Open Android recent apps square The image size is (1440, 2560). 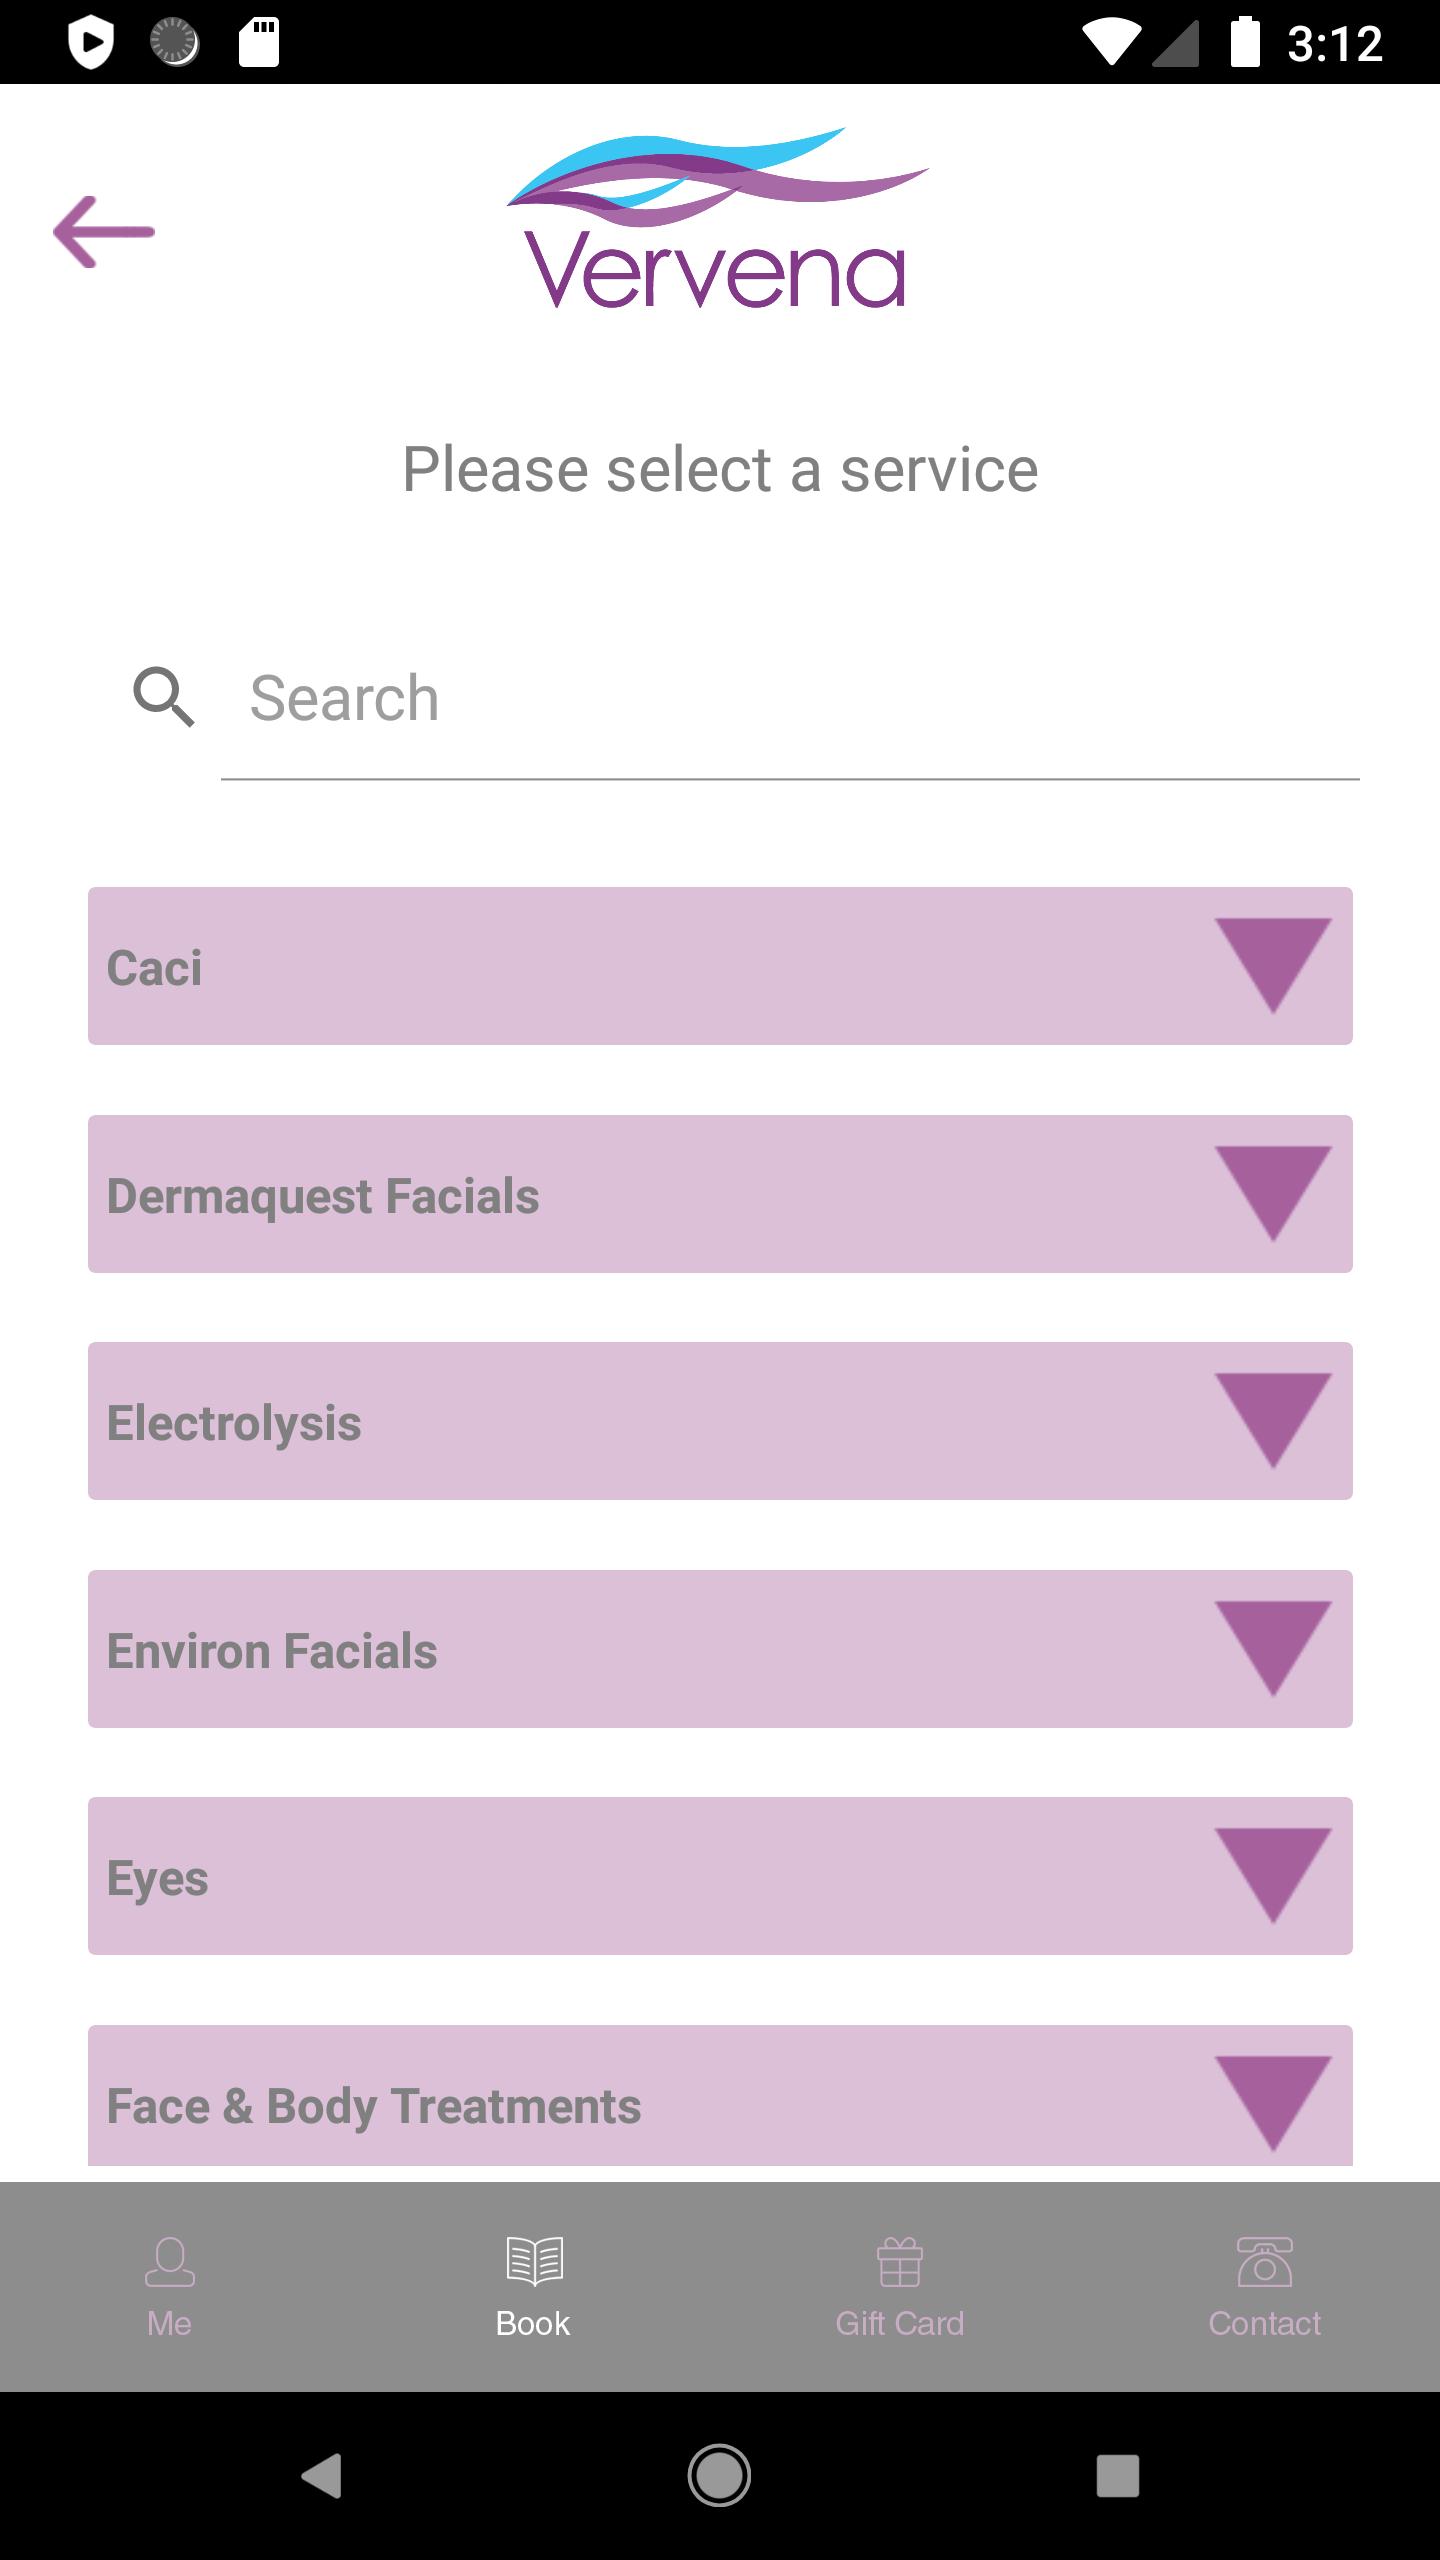[1118, 2476]
